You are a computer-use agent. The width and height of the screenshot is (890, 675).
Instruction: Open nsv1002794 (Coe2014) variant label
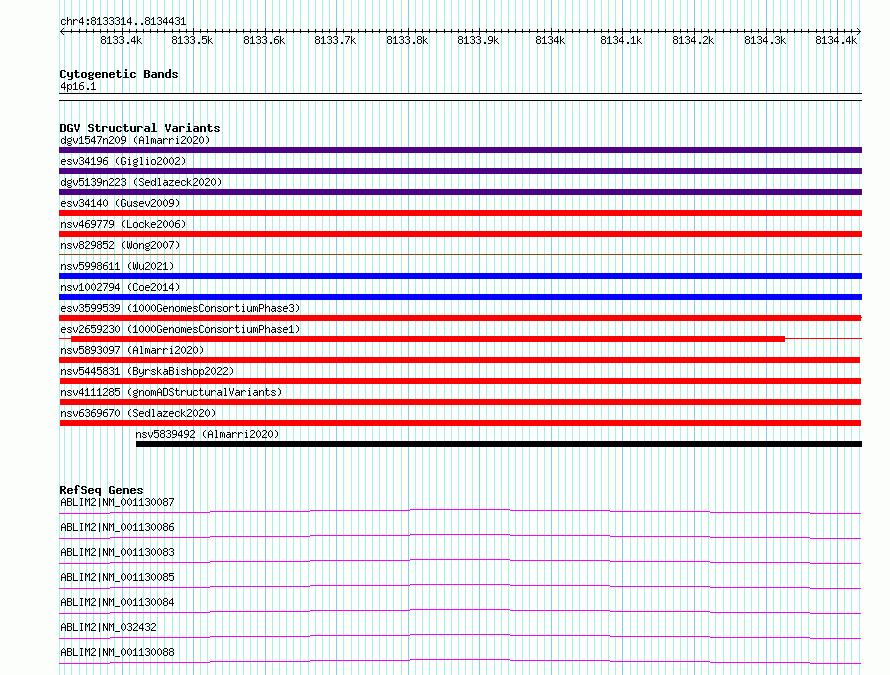click(x=120, y=287)
